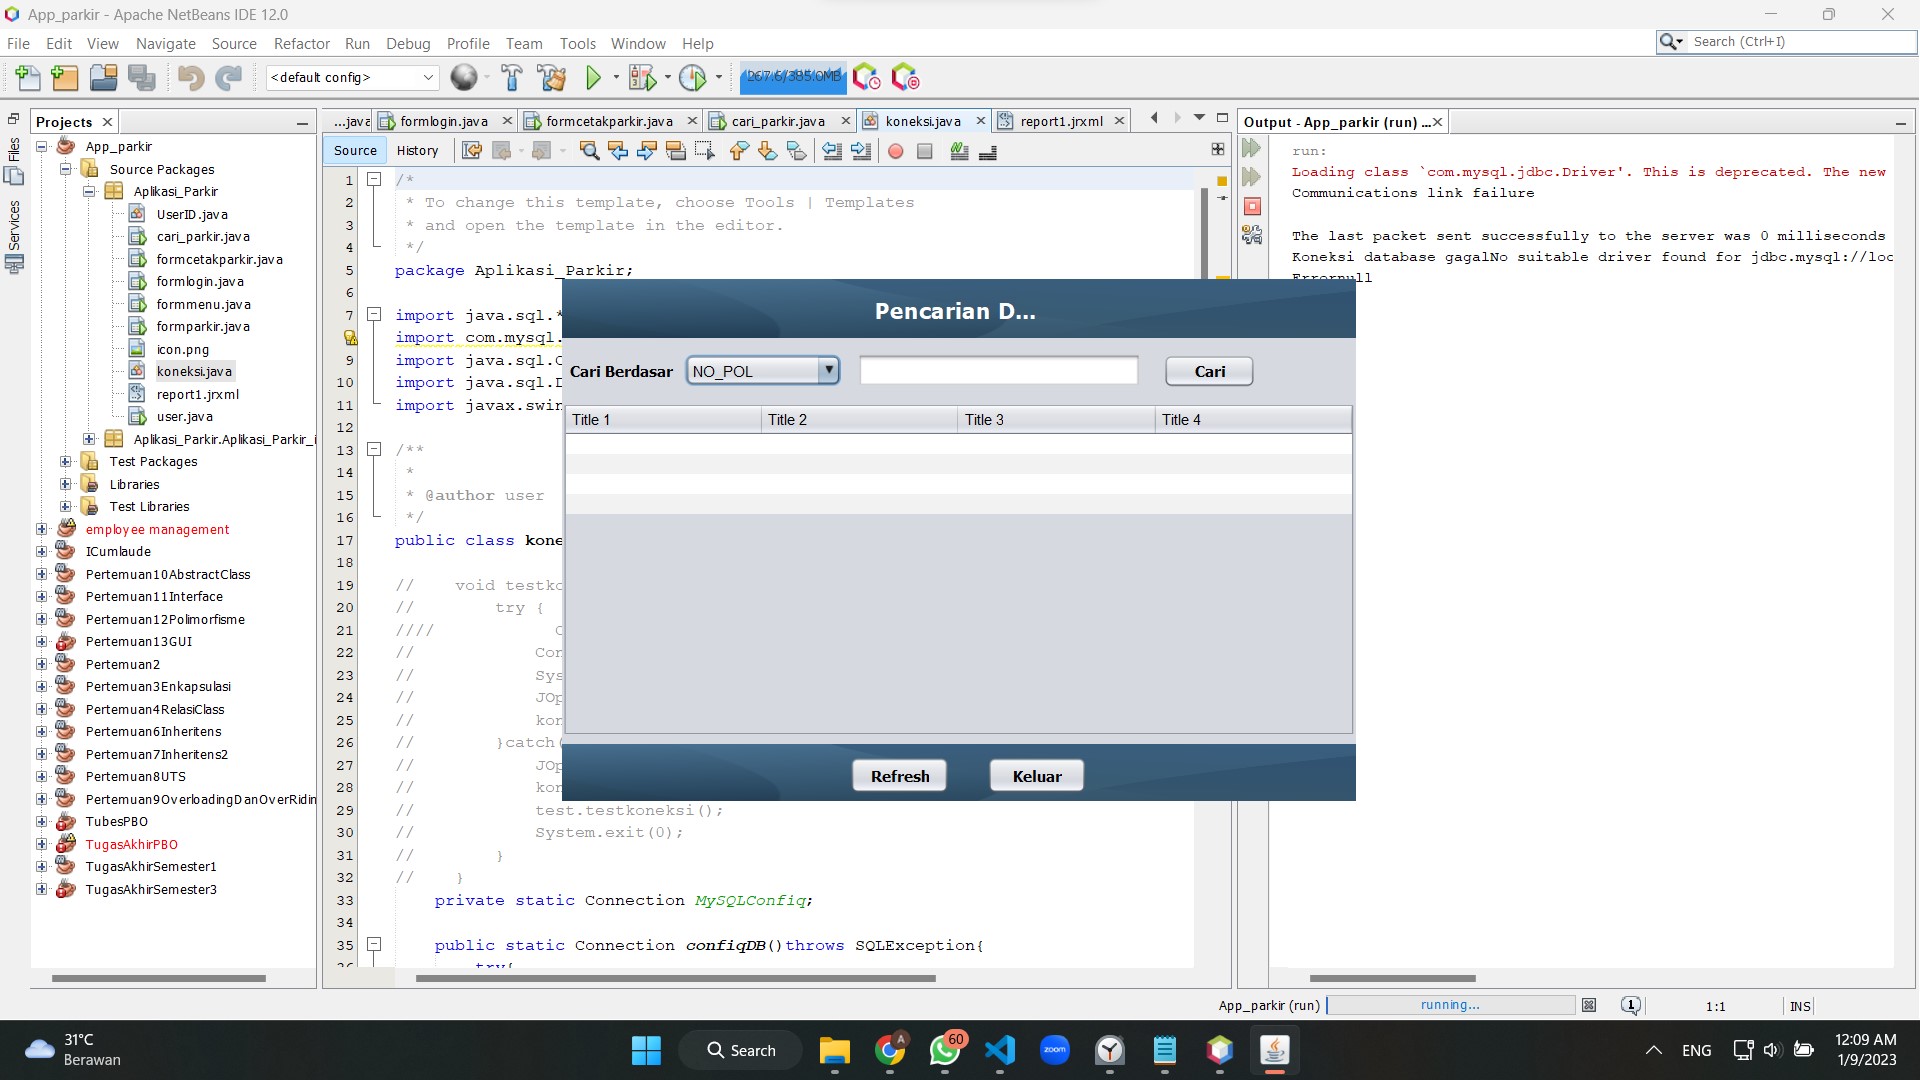Click red Start Macro Recording icon
Screen dimensions: 1920x1080
click(x=896, y=151)
